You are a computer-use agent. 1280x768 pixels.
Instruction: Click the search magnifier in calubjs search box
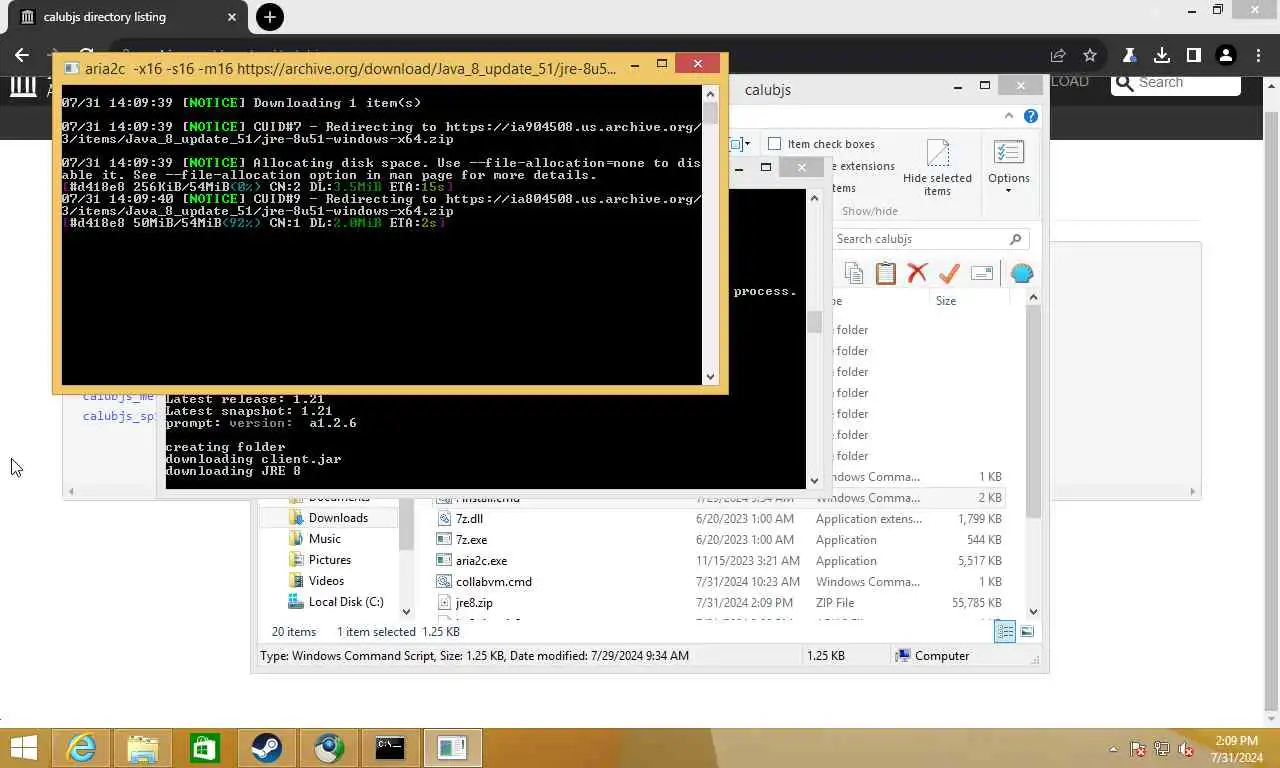(1015, 239)
